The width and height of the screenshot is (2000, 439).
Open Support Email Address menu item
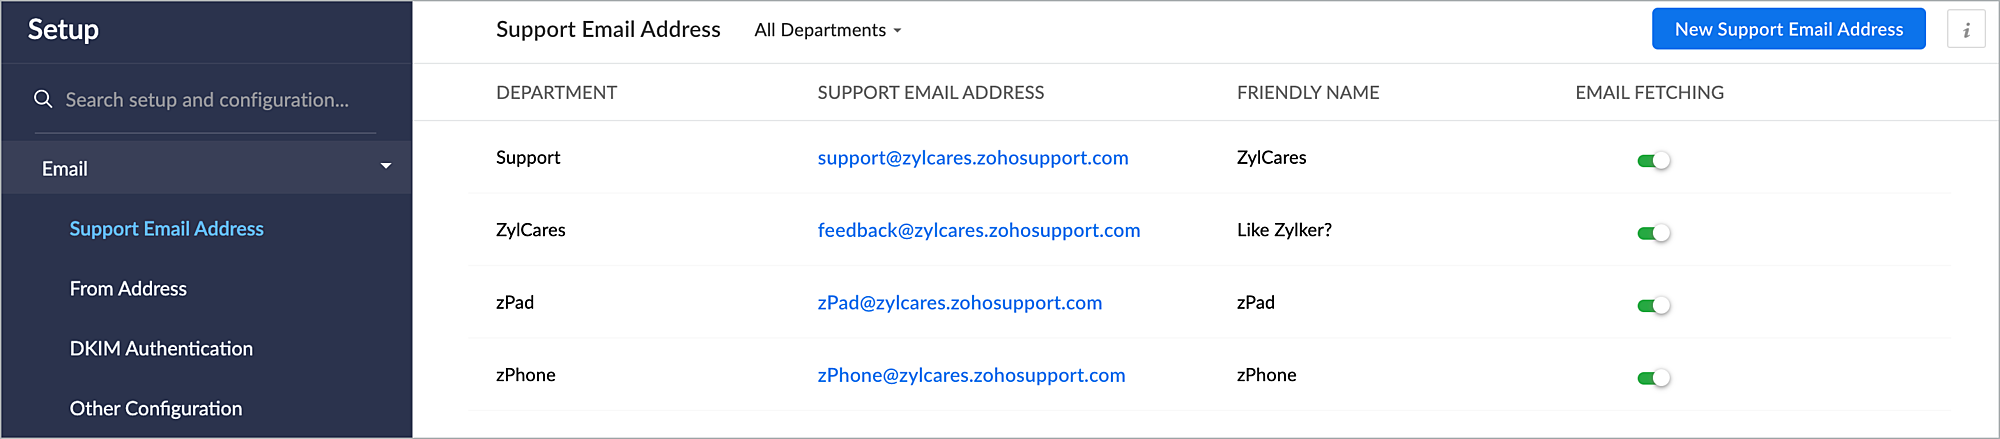(166, 229)
